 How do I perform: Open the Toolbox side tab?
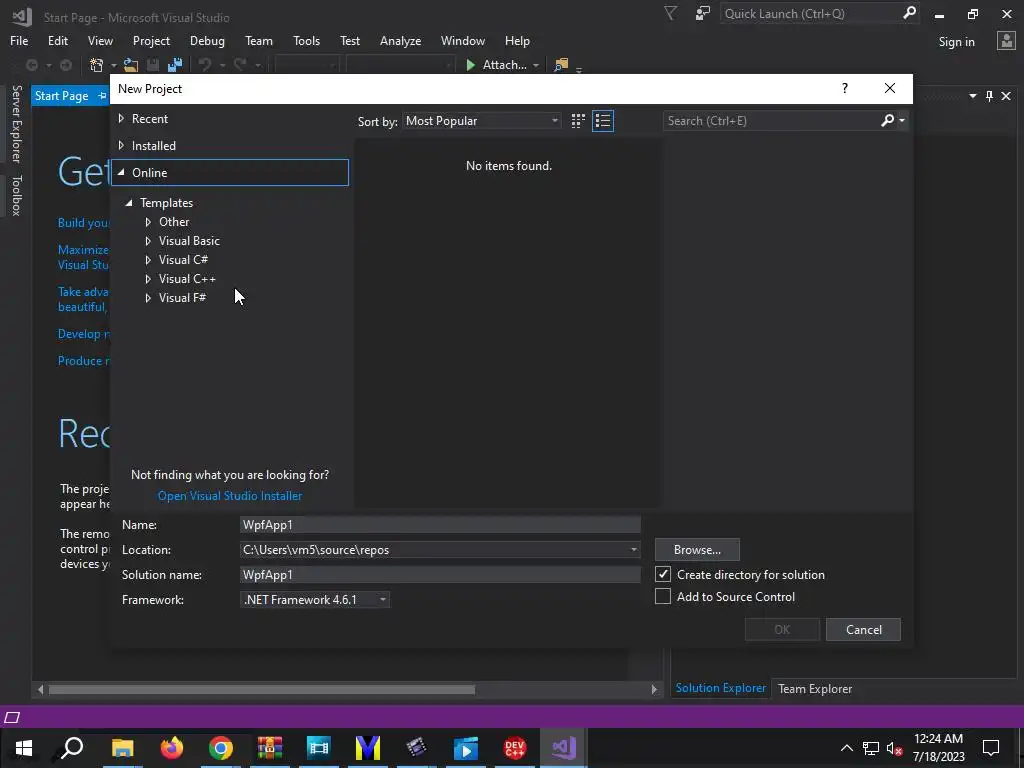tap(16, 195)
